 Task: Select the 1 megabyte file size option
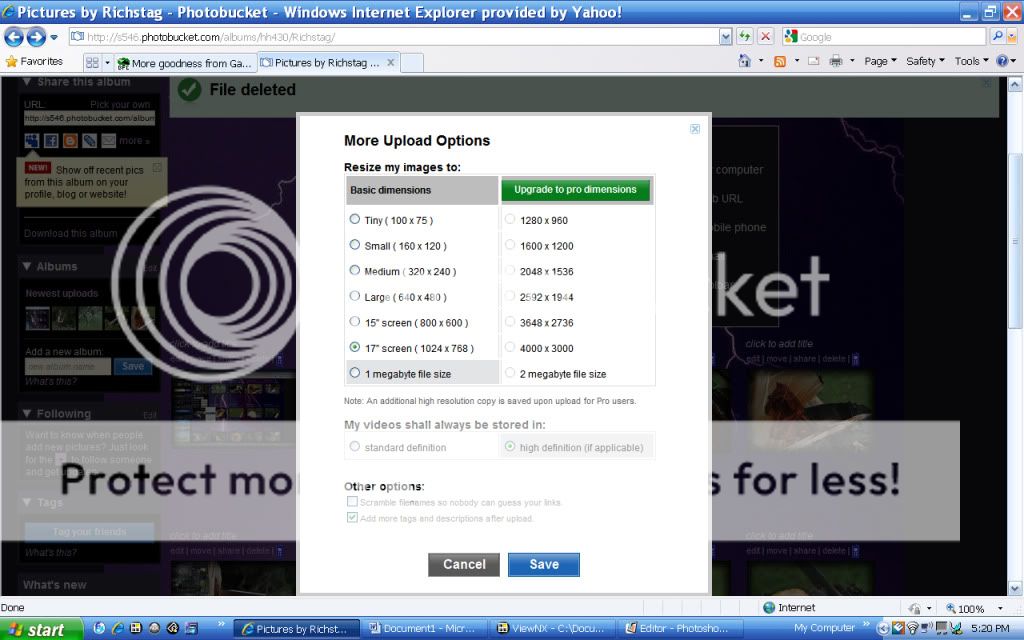coord(355,373)
